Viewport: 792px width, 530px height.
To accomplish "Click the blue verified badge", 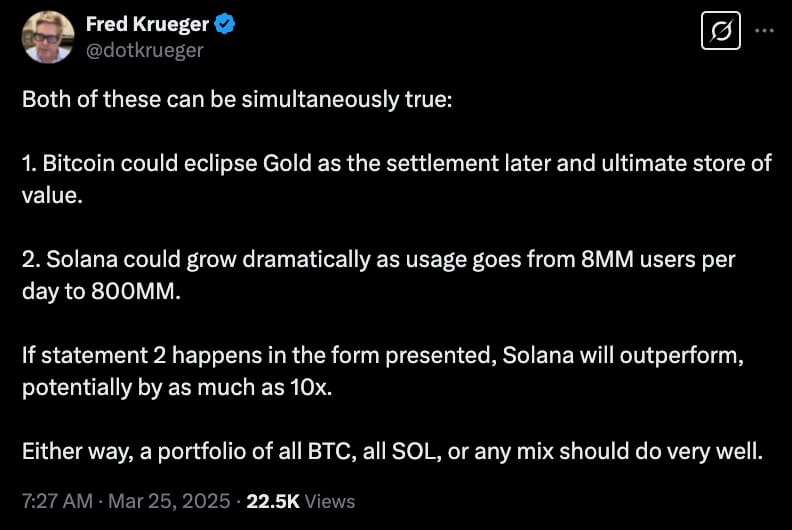I will pos(224,24).
